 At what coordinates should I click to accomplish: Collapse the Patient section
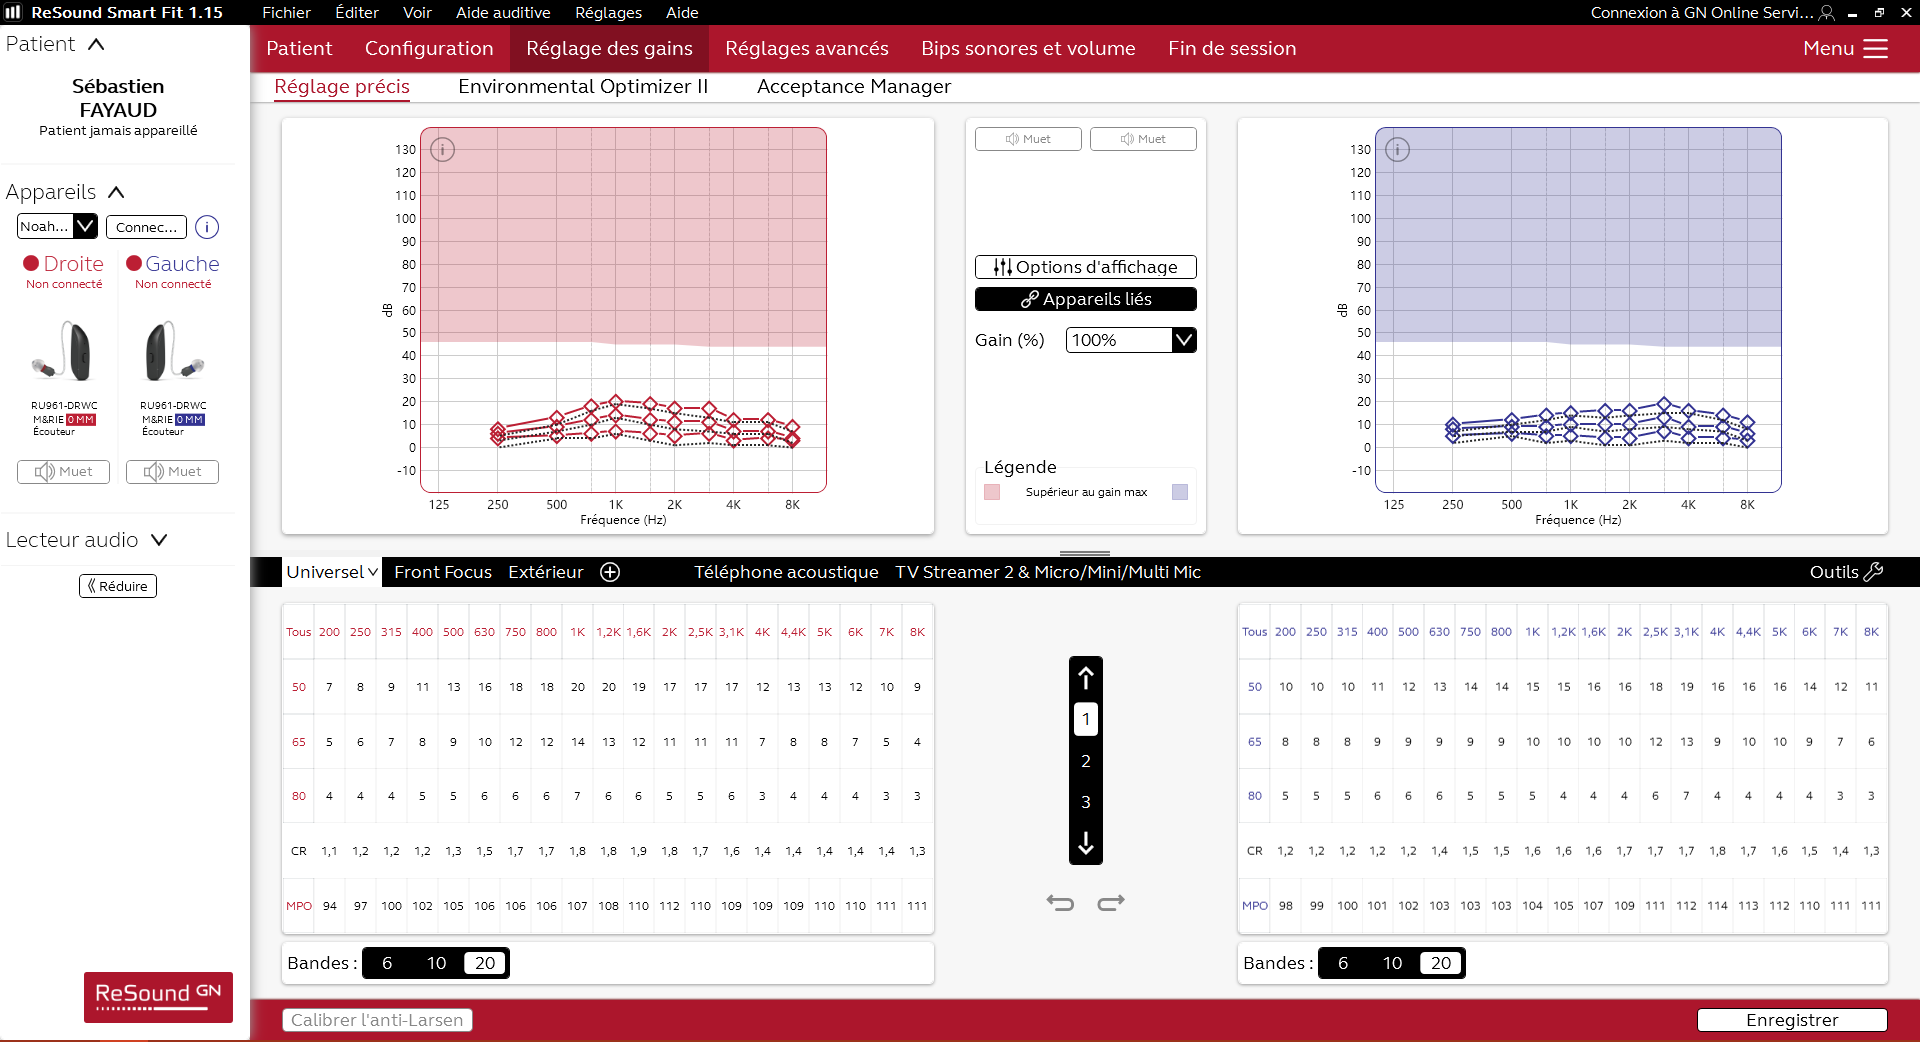[96, 44]
